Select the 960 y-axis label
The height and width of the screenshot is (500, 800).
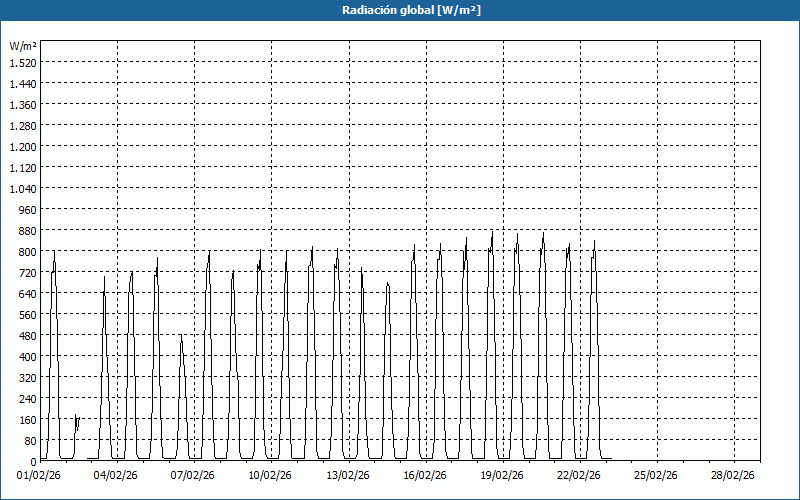[x=26, y=210]
